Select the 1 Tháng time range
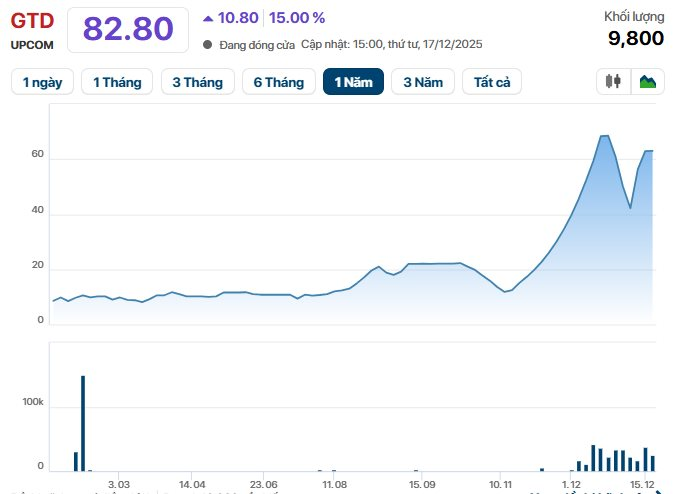Viewport: 675px width, 494px height. point(117,82)
